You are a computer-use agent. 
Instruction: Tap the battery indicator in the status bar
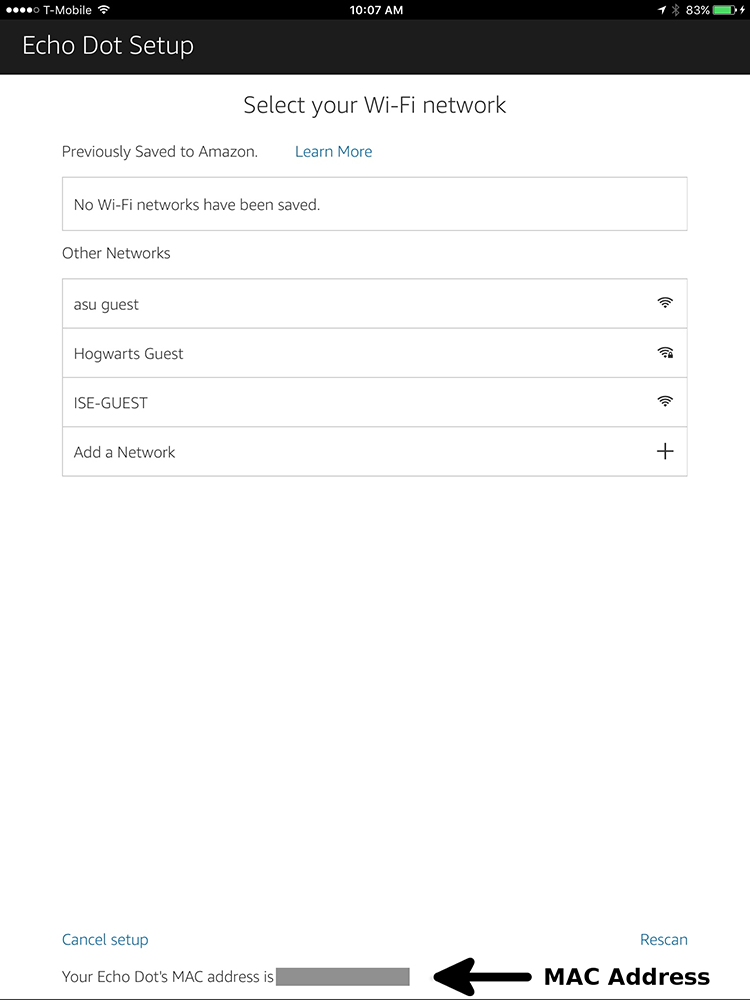(724, 10)
